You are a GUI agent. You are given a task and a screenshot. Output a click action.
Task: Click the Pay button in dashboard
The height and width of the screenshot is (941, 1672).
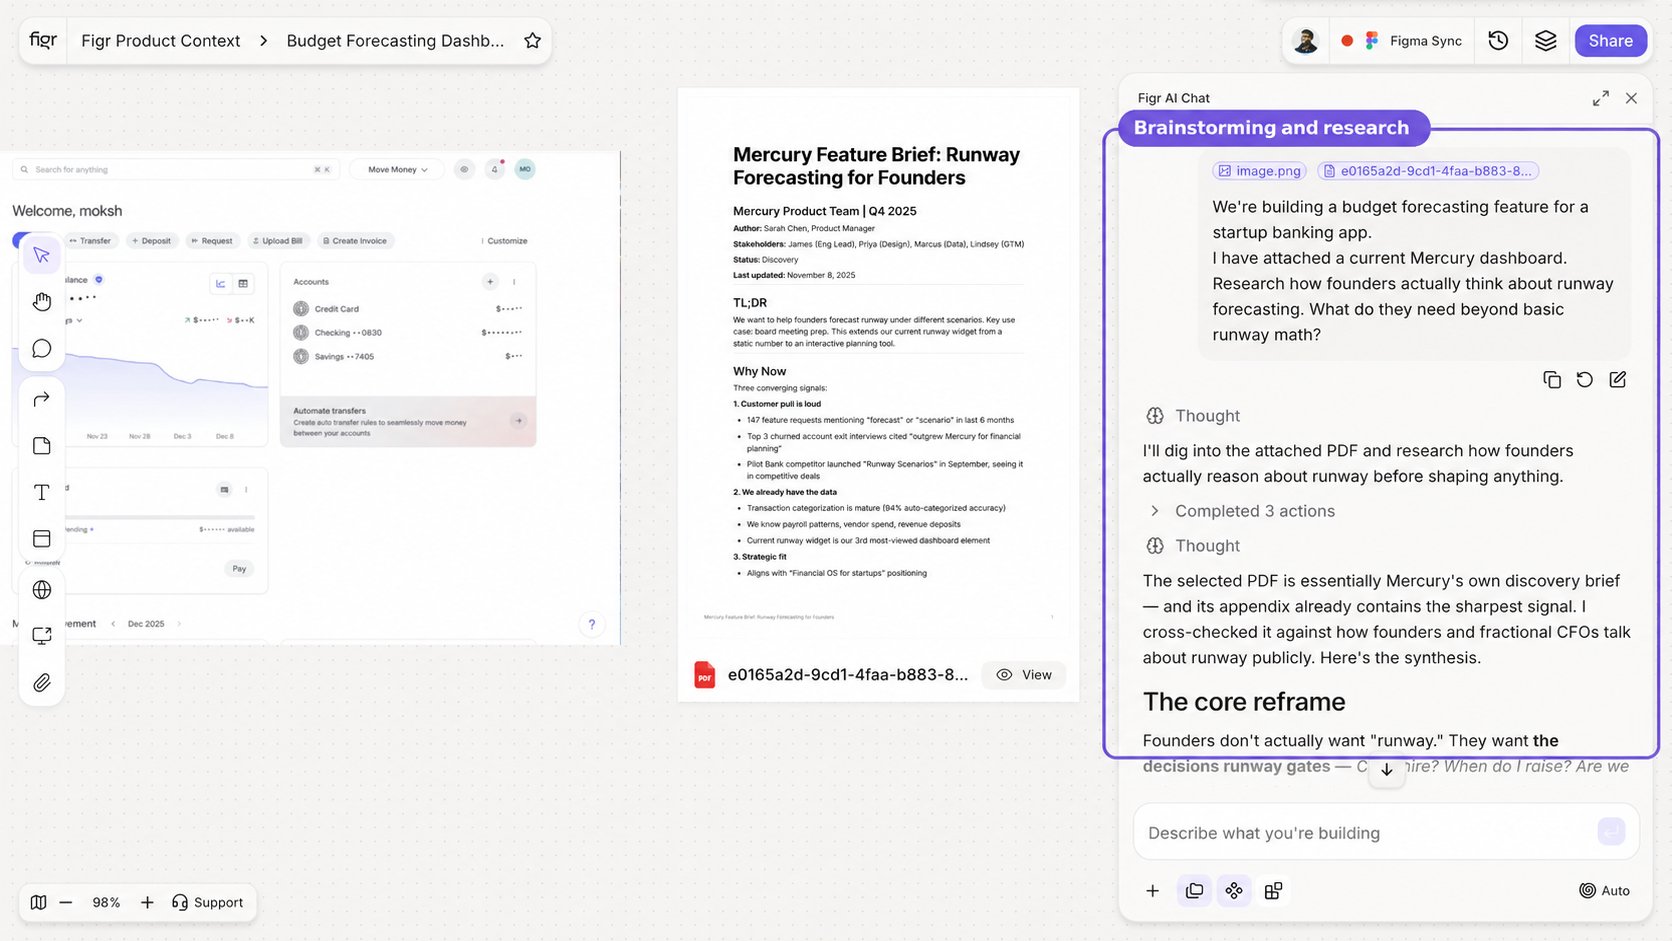(x=239, y=569)
